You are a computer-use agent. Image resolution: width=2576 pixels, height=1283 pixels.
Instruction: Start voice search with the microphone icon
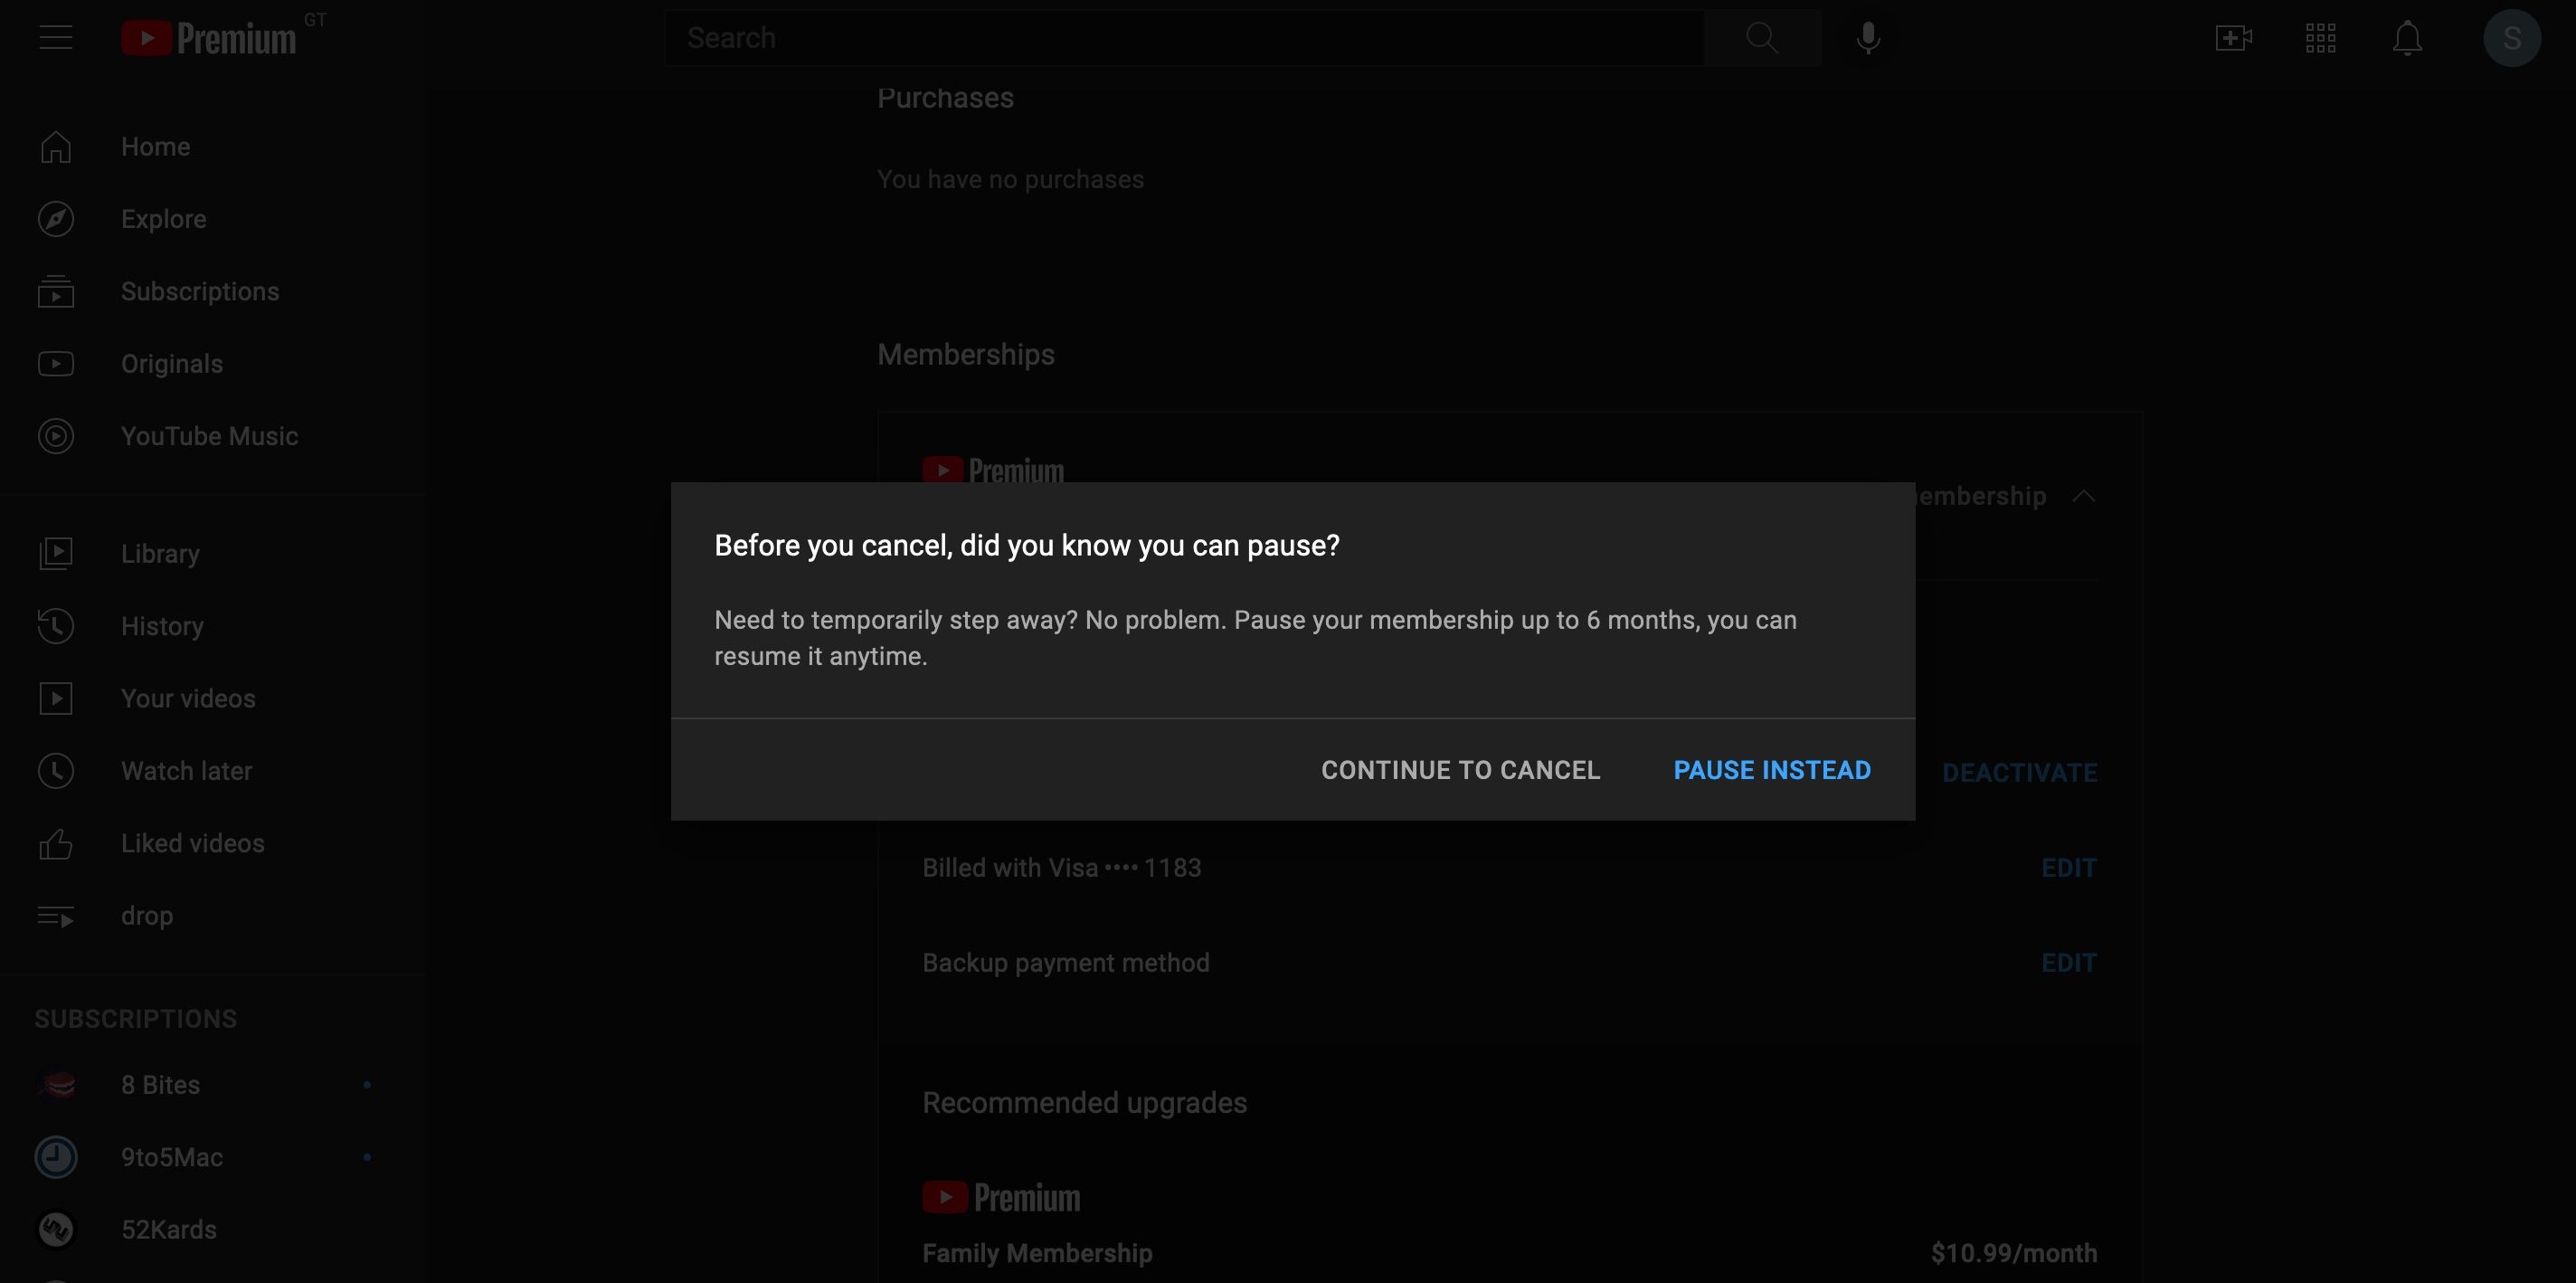[1866, 37]
